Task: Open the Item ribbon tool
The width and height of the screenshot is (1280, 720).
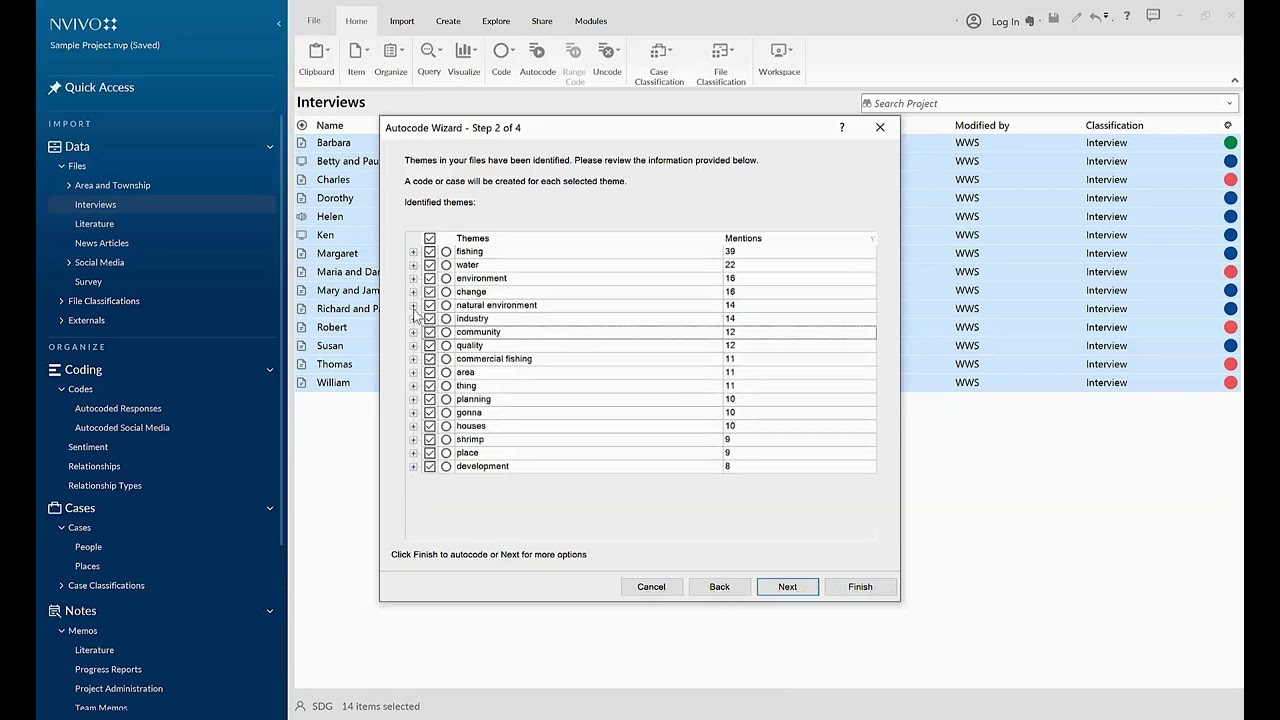Action: [356, 59]
